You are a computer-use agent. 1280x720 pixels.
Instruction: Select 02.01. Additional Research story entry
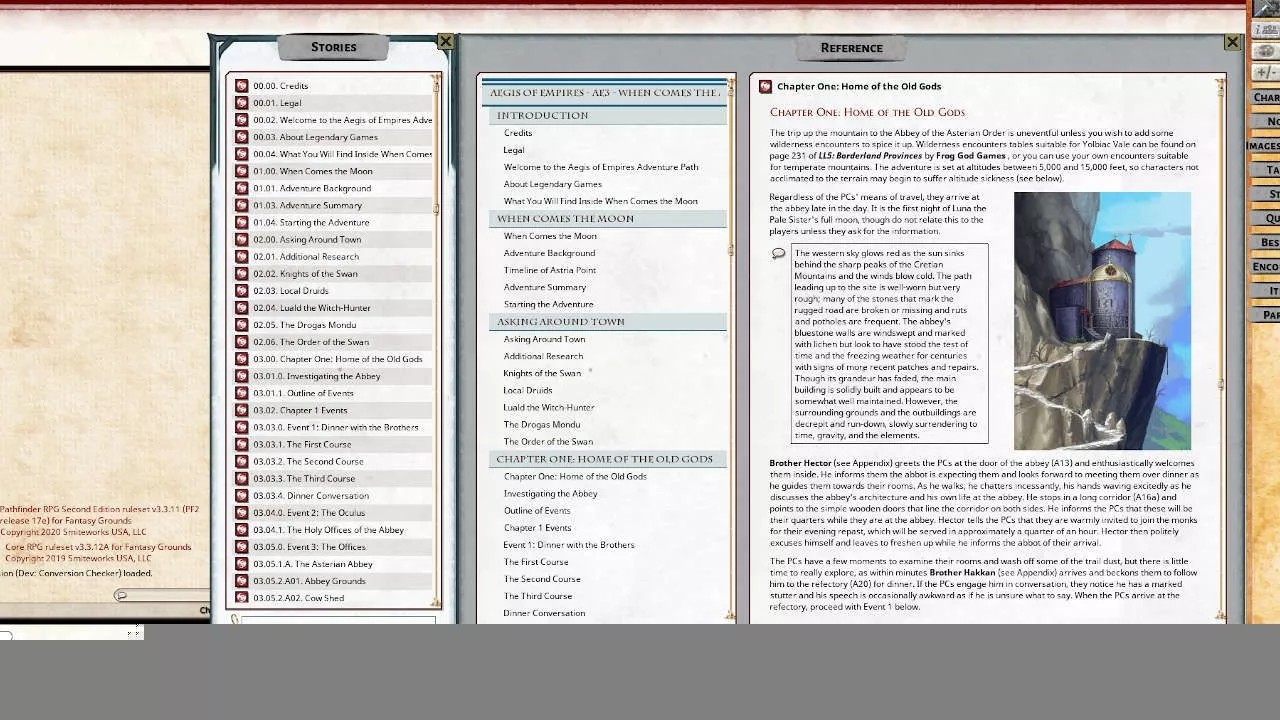(333, 256)
